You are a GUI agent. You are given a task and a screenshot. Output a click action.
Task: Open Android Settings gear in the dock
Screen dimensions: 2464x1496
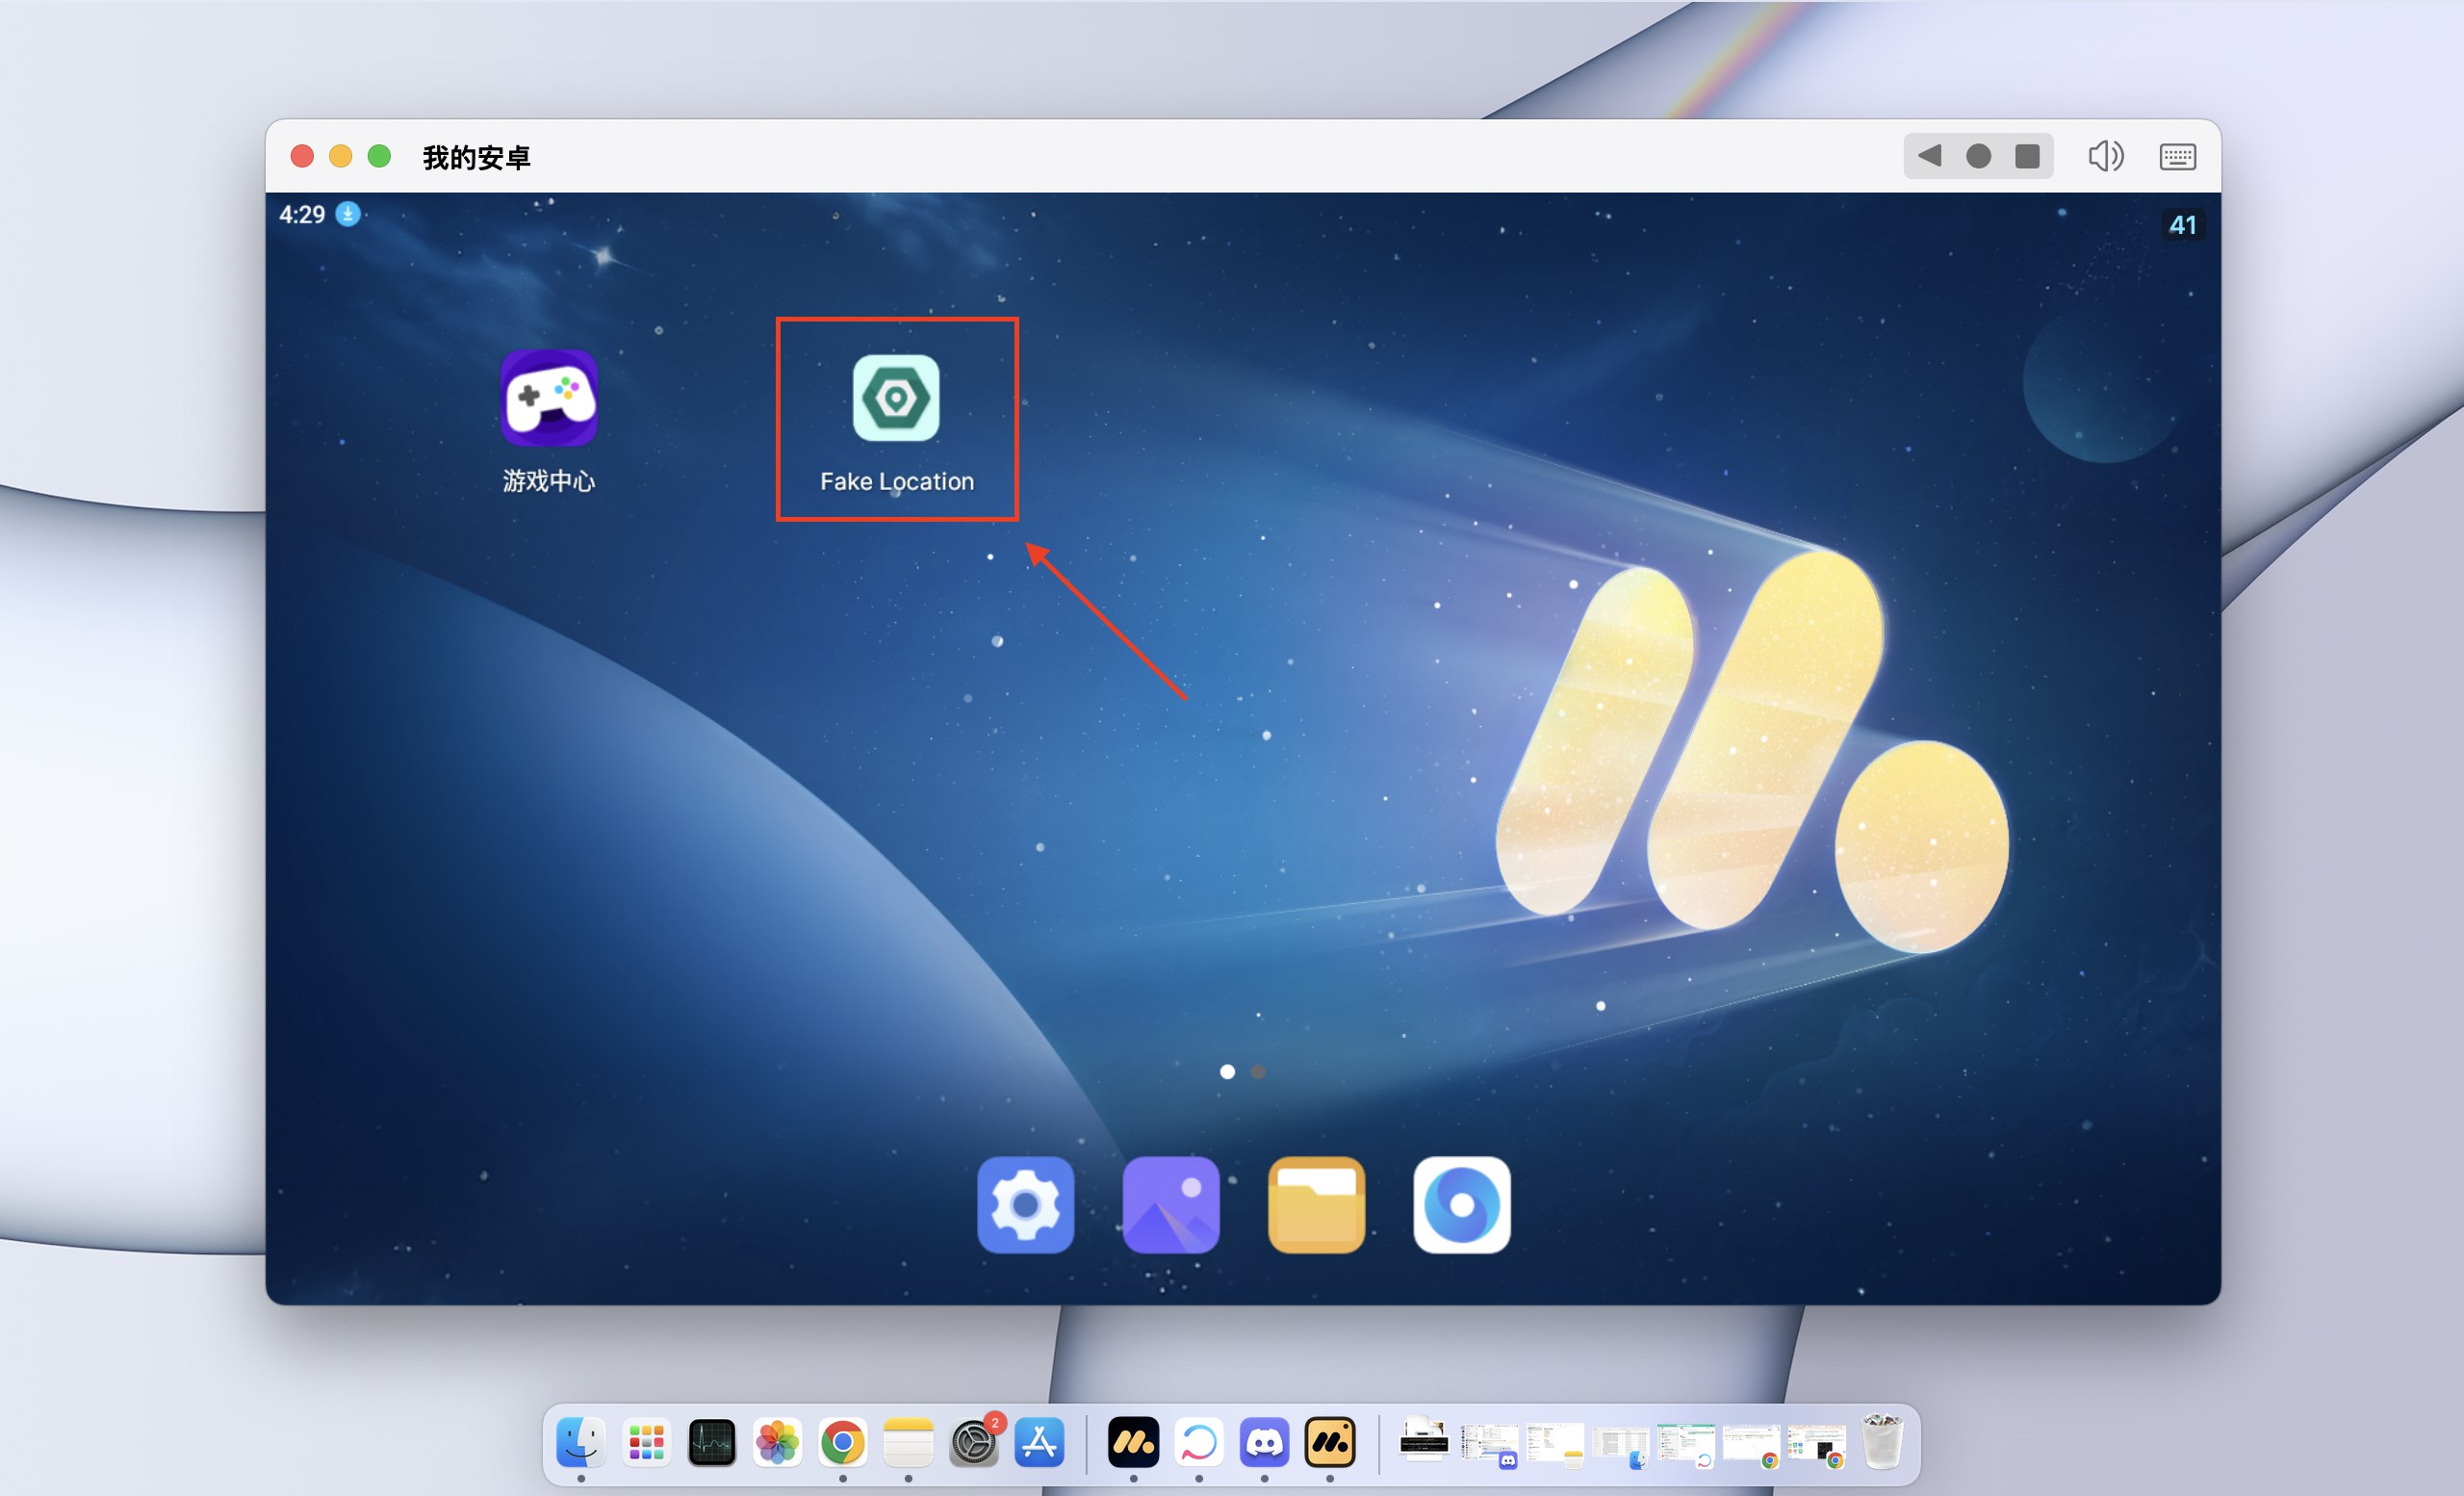[x=1025, y=1204]
